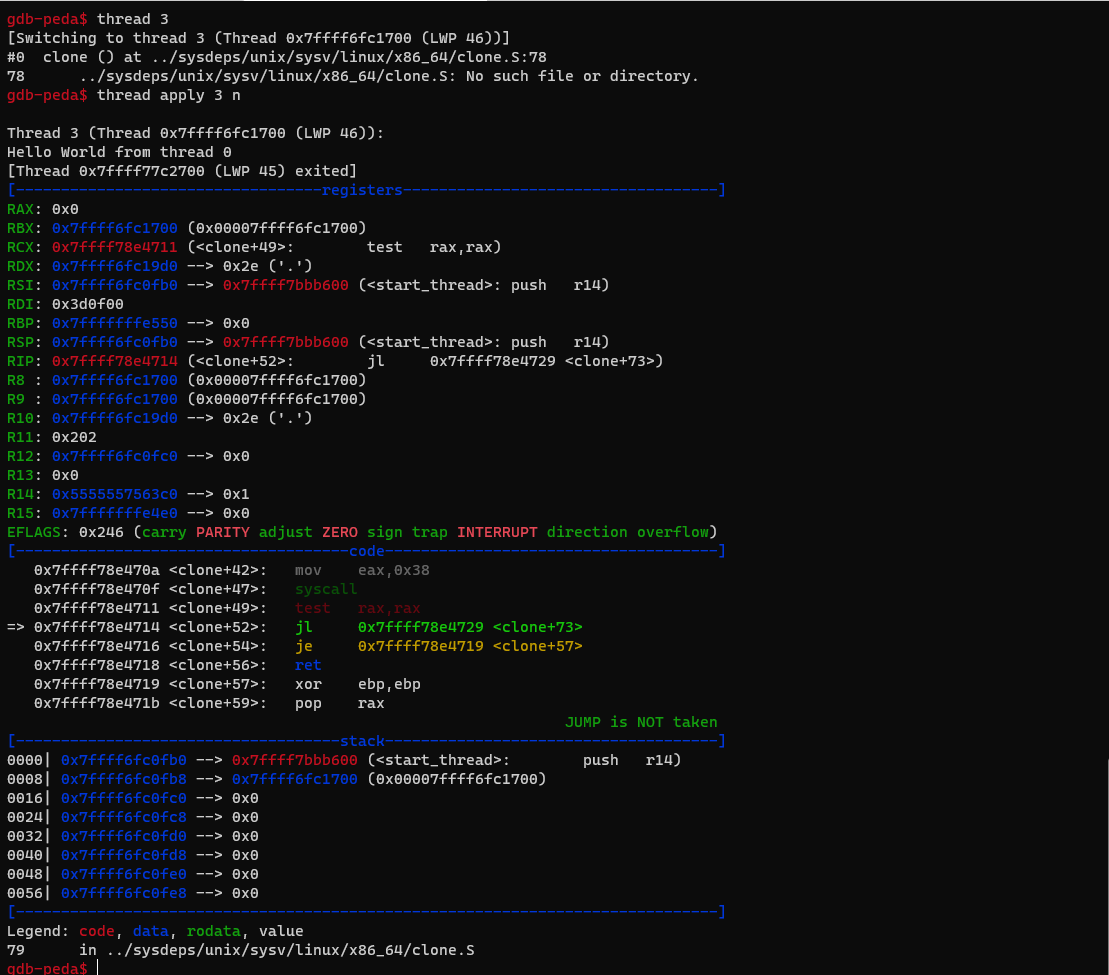The width and height of the screenshot is (1109, 975).
Task: Click the R10 address 0x7ffff6fc19d0
Action: point(115,419)
